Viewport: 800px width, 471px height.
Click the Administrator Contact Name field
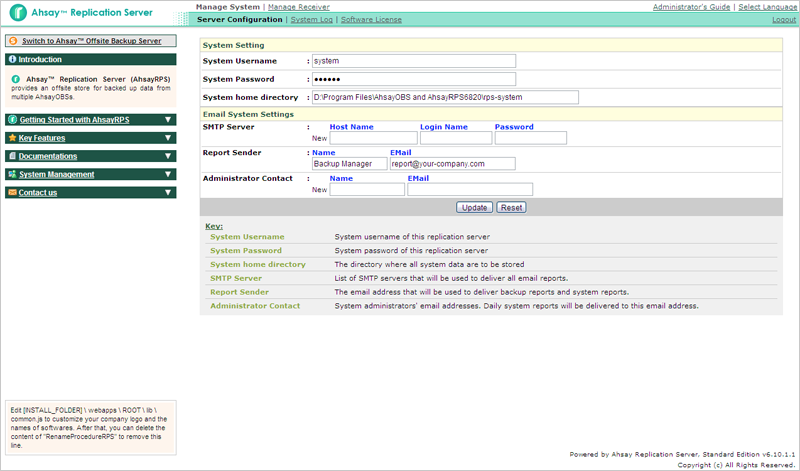click(367, 189)
